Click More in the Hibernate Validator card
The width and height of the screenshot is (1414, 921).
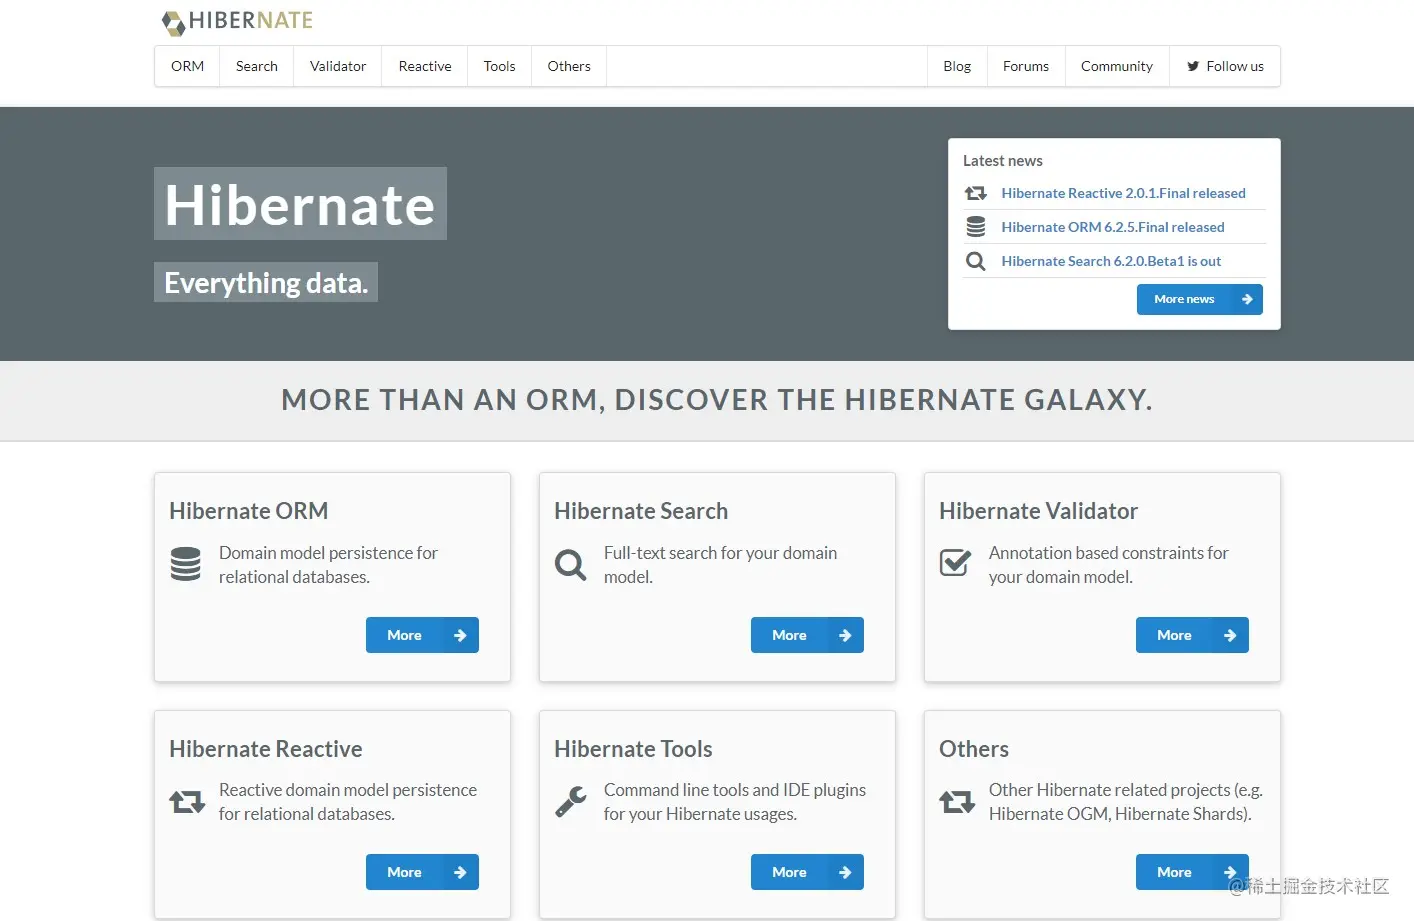pyautogui.click(x=1192, y=635)
